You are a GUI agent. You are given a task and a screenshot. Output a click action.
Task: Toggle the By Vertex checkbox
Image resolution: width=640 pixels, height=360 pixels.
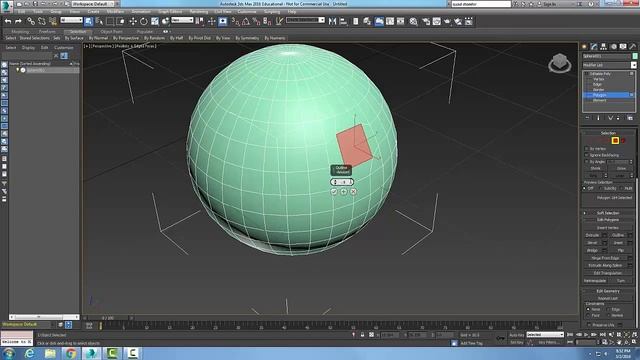tap(587, 149)
